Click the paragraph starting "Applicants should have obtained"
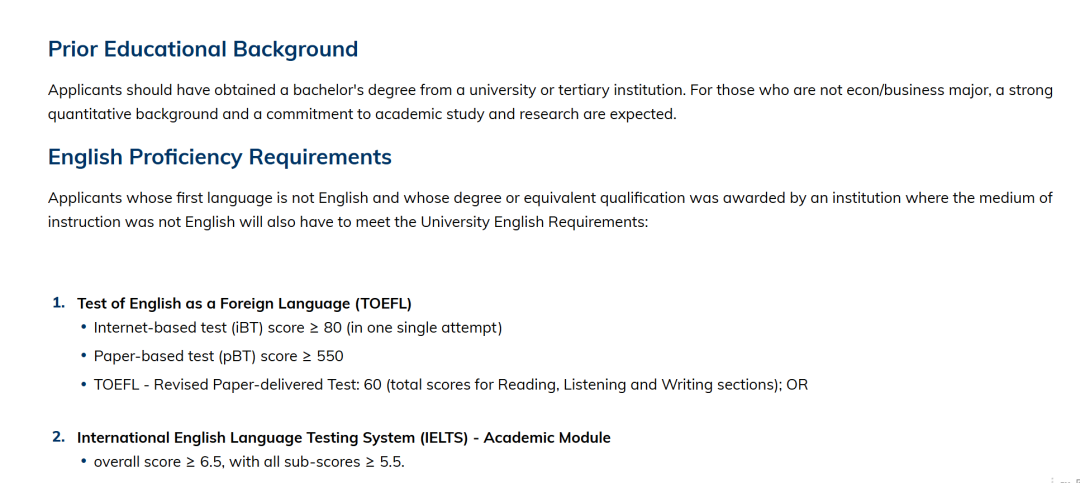 (550, 90)
